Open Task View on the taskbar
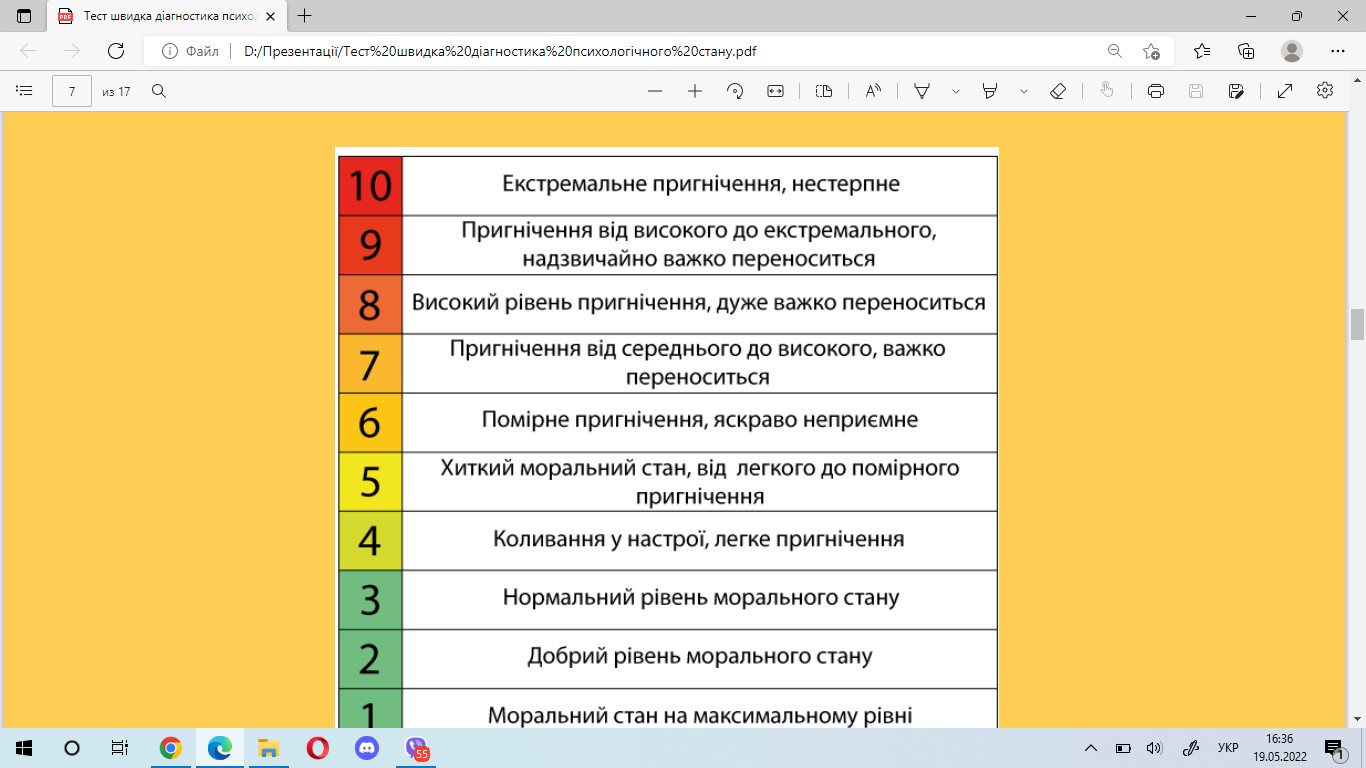The height and width of the screenshot is (768, 1366). click(120, 747)
